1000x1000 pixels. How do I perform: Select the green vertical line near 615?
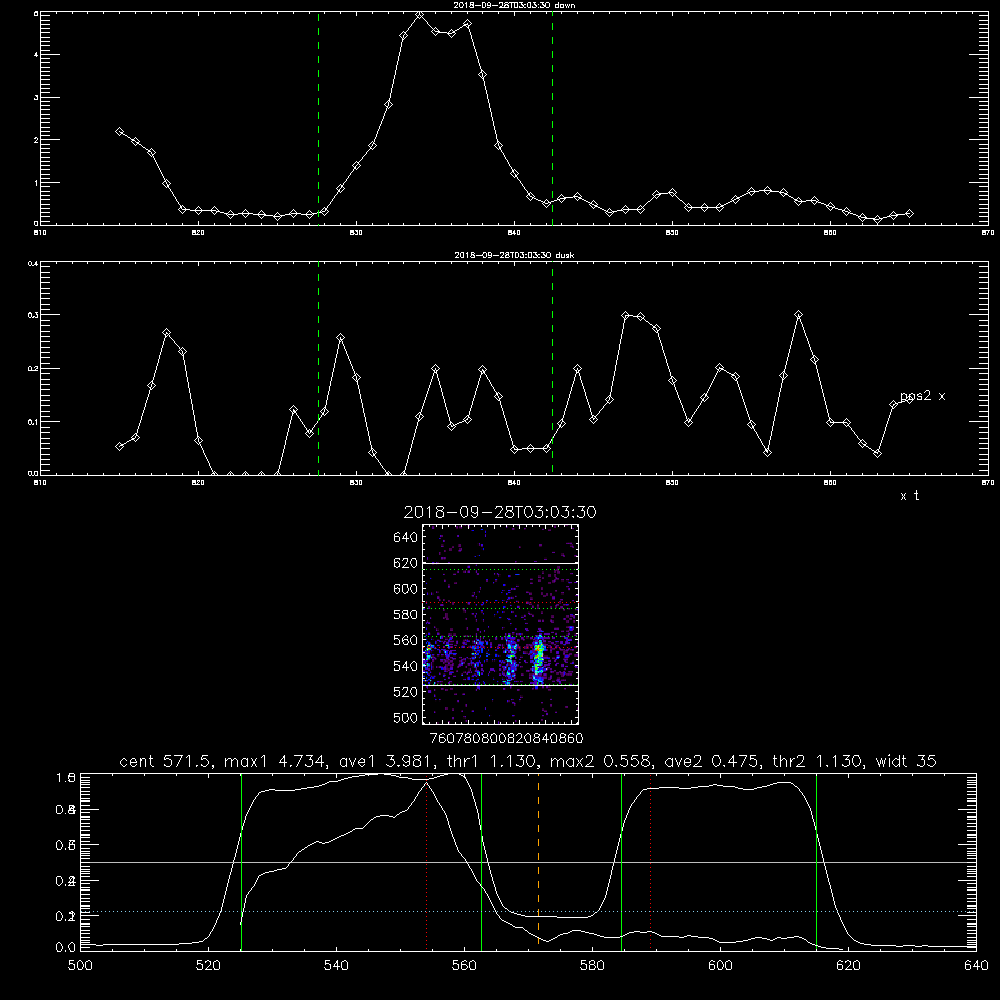coord(816,861)
